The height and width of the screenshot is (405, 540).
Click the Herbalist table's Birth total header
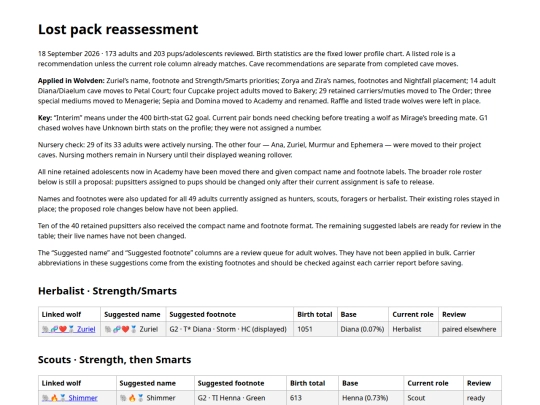[315, 314]
